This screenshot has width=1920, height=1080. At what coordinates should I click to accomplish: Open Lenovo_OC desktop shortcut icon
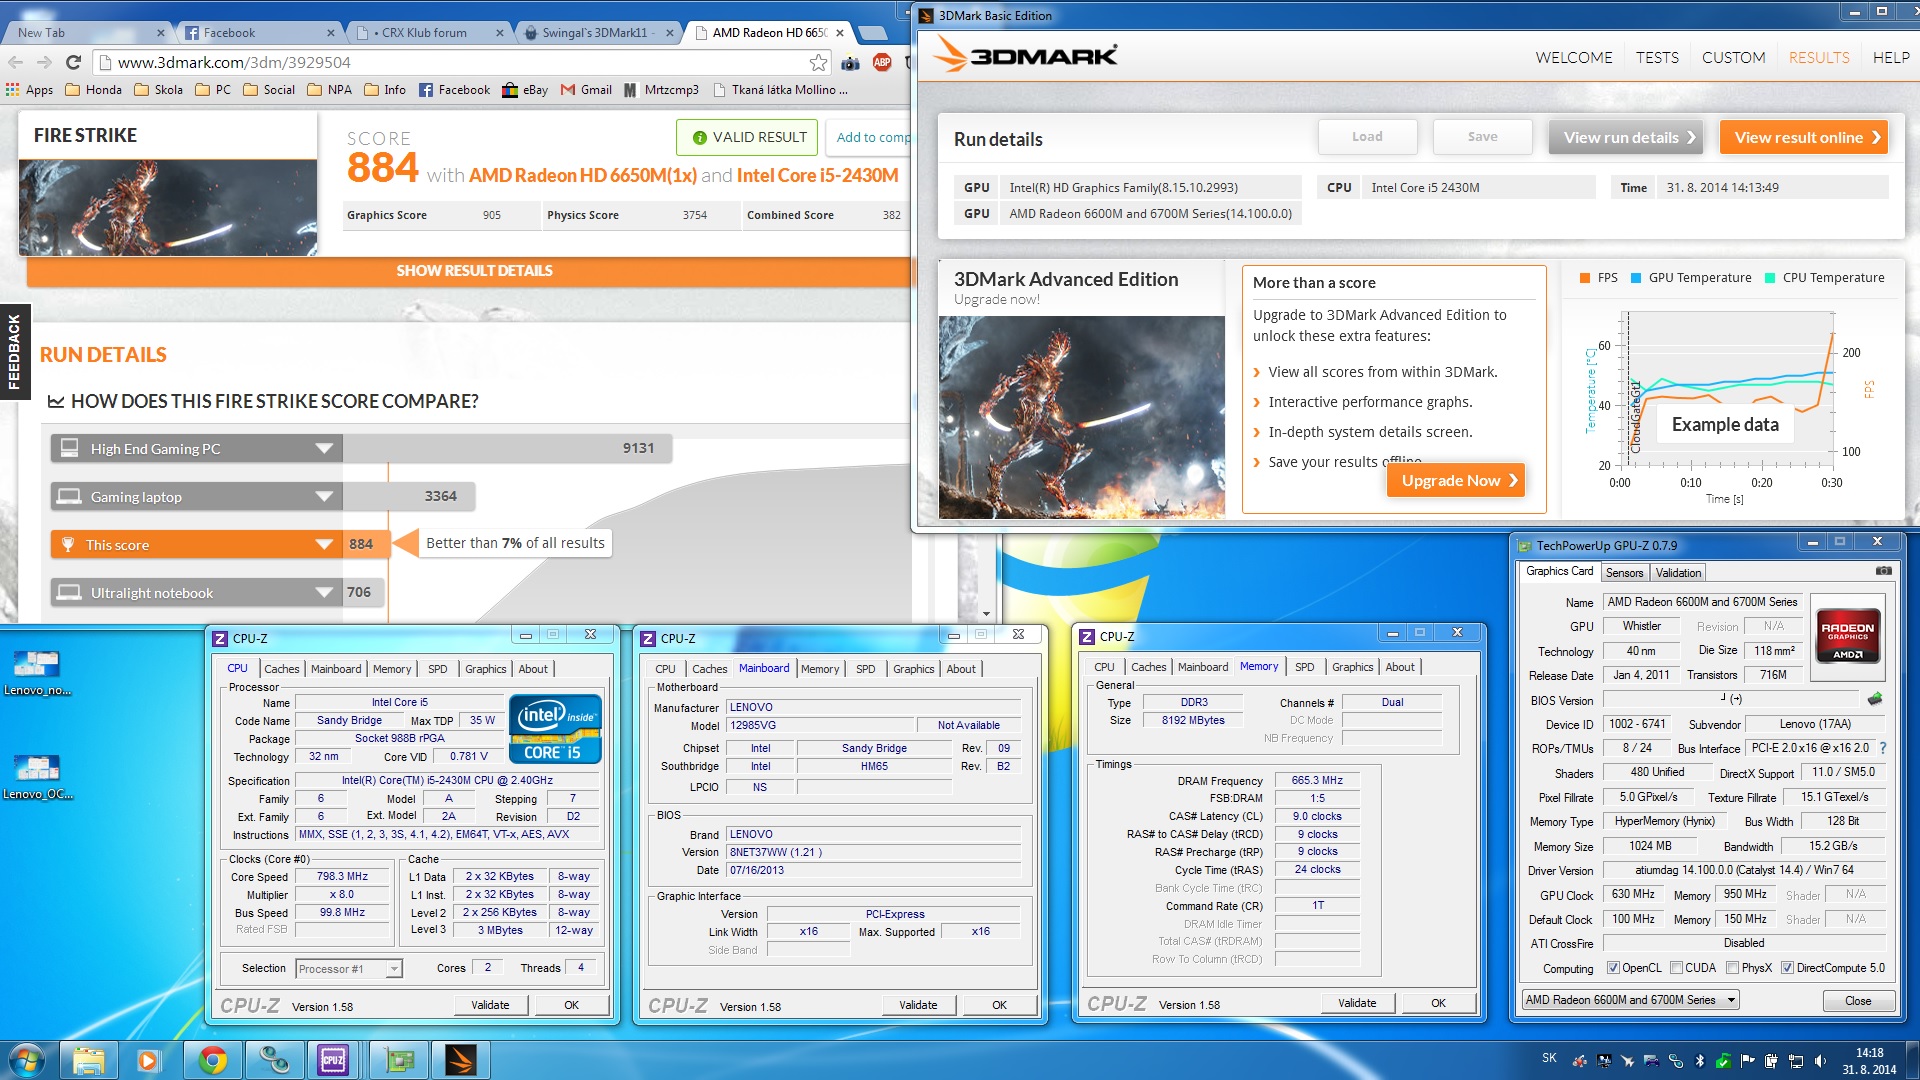(37, 776)
